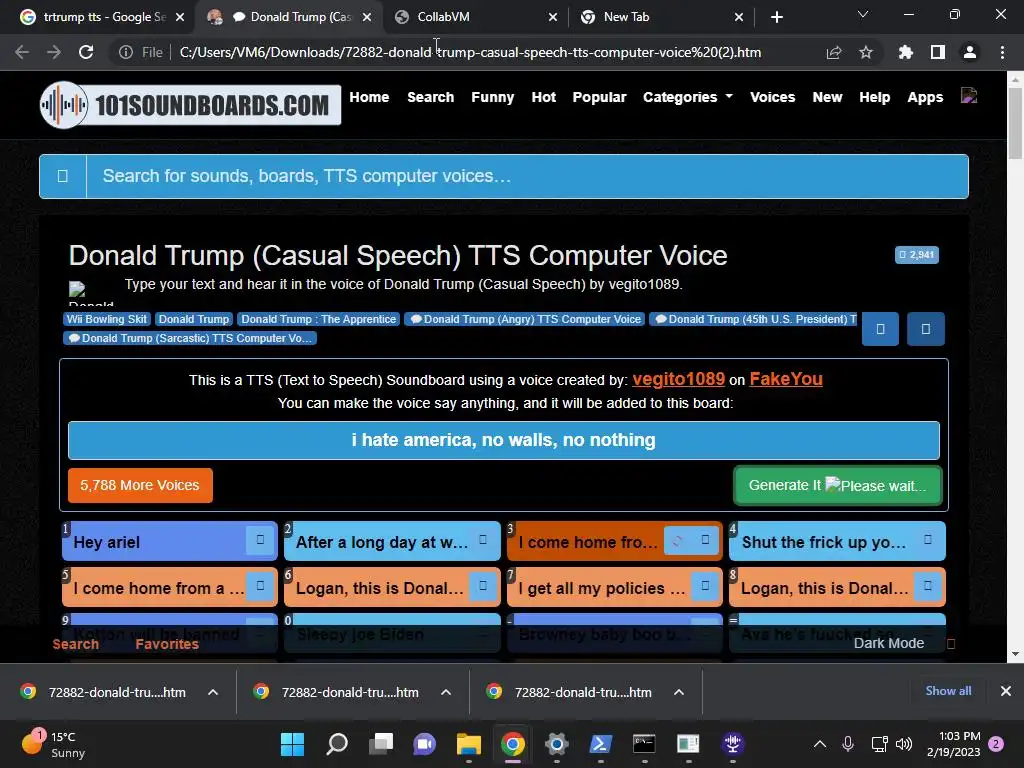
Task: Open Task View on taskbar
Action: coord(381,744)
